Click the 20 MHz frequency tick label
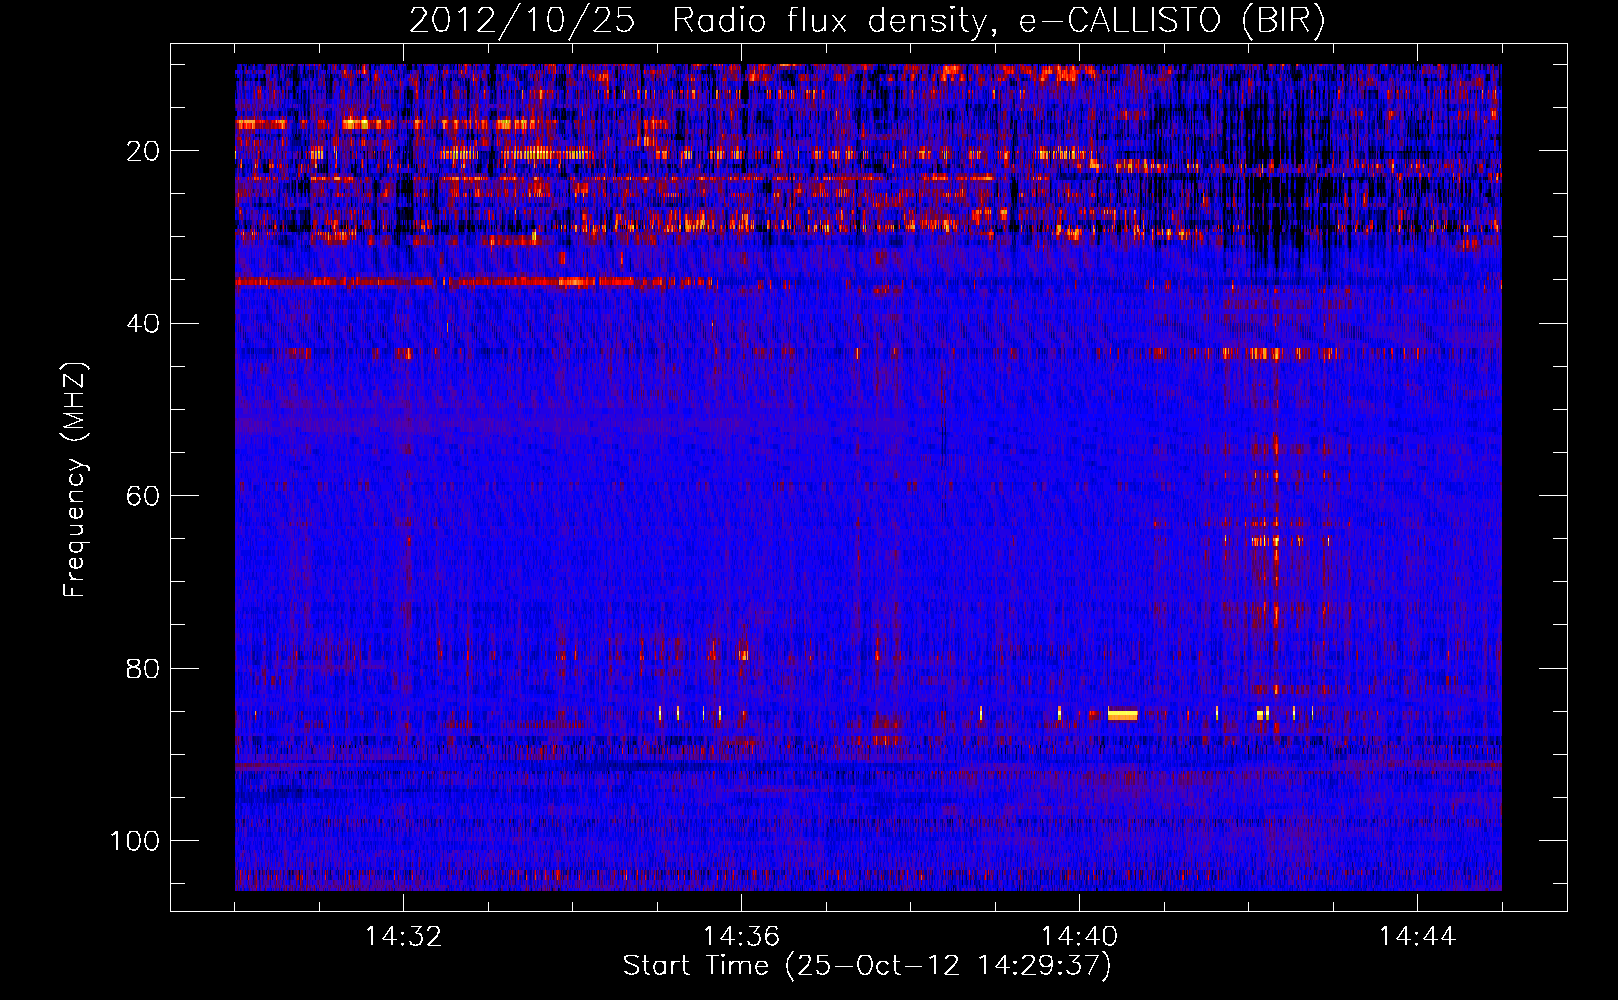Image resolution: width=1618 pixels, height=1000 pixels. (143, 151)
